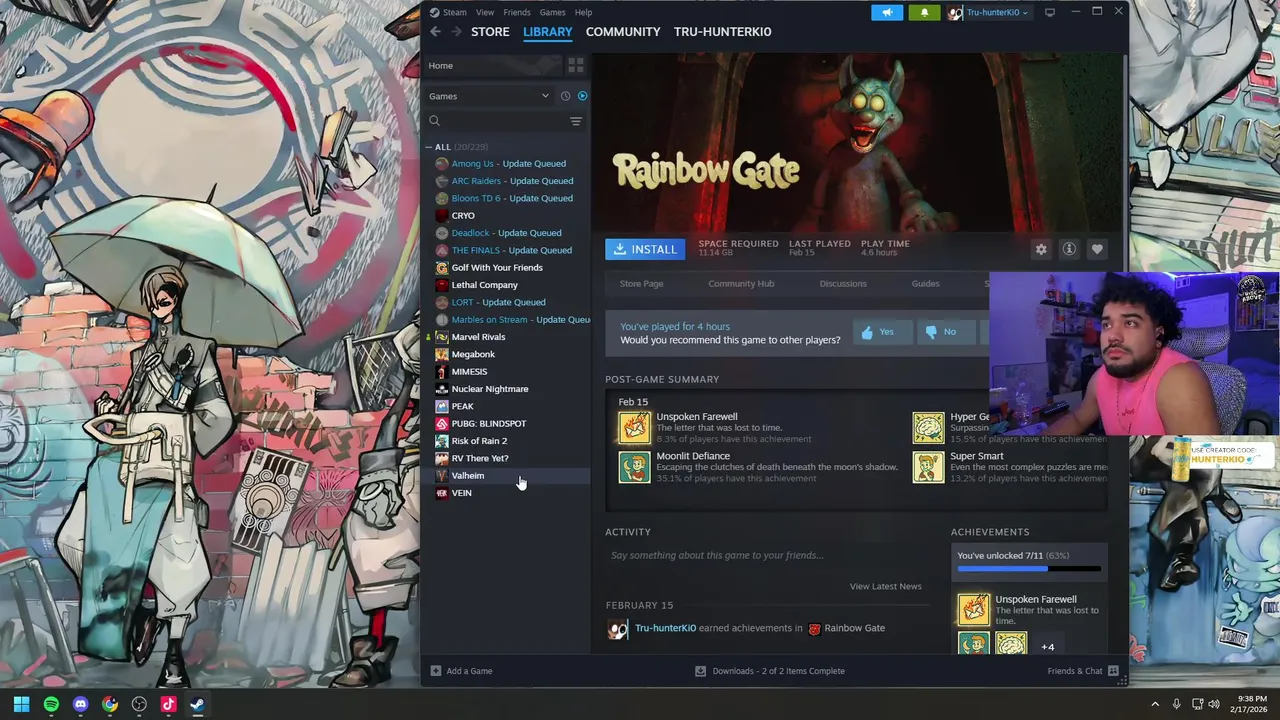The width and height of the screenshot is (1280, 720).
Task: Select Megabonk in the games list
Action: pos(473,354)
